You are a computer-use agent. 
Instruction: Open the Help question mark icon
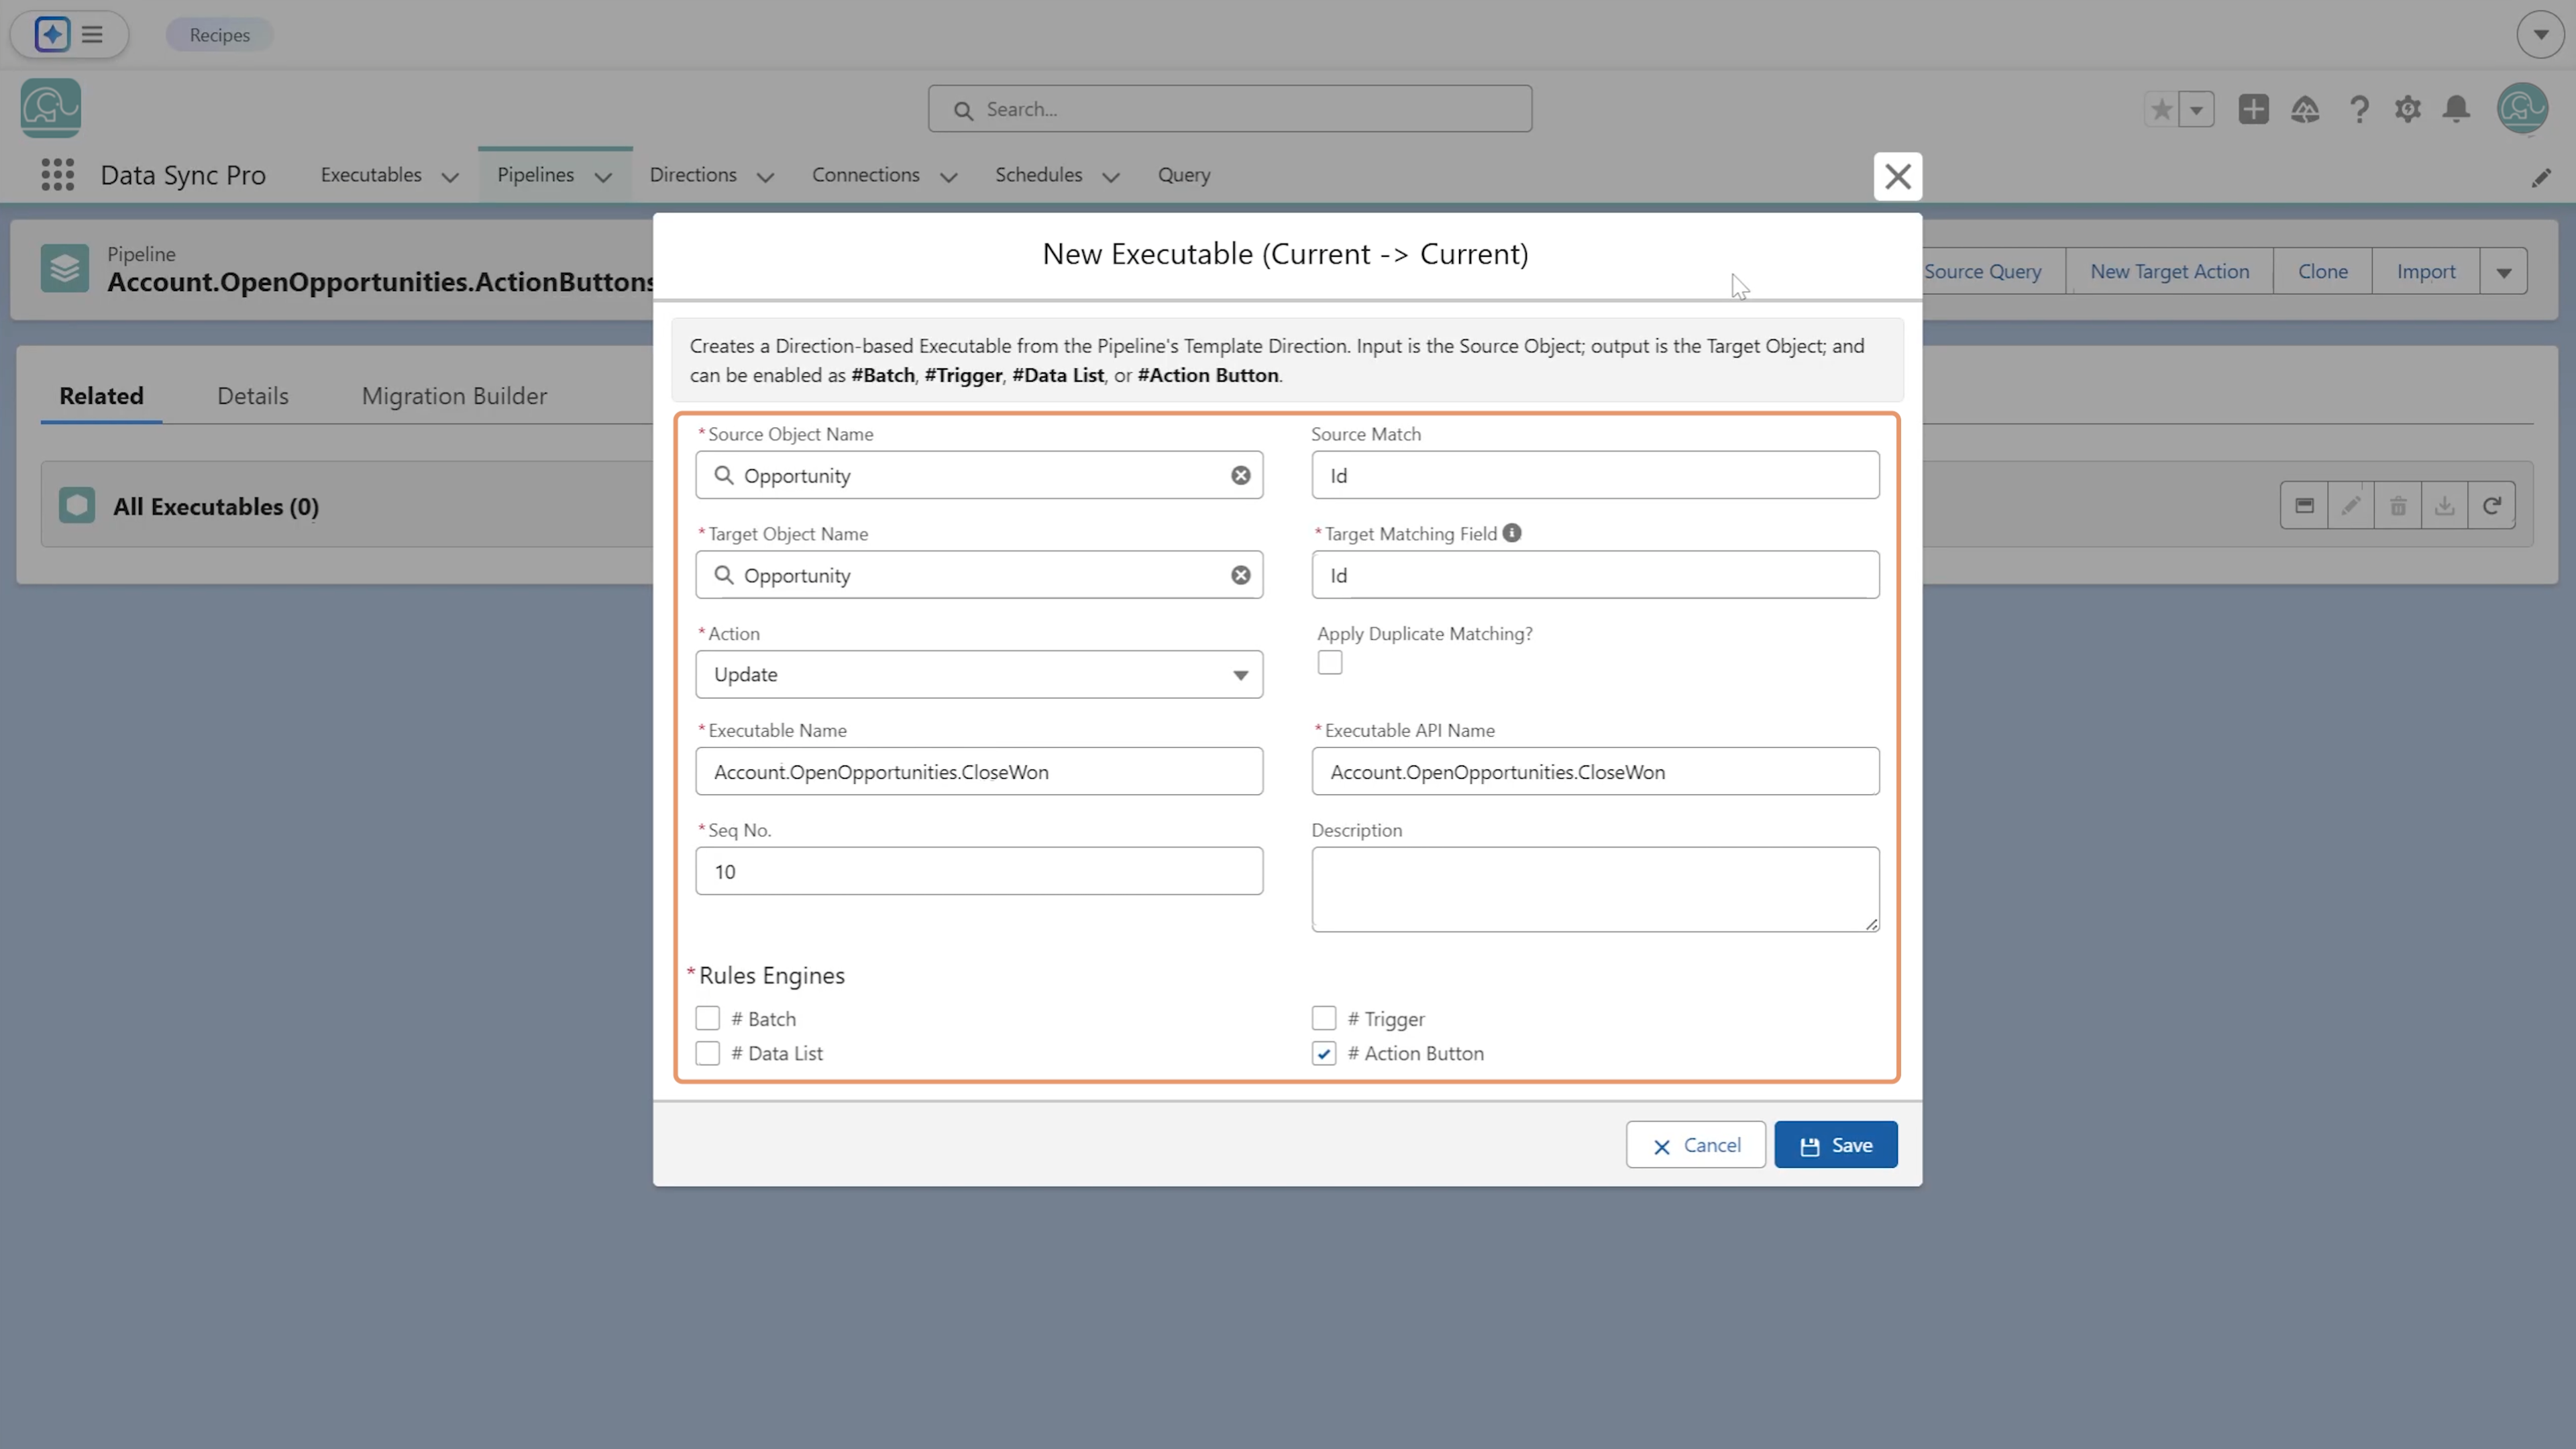[2359, 109]
